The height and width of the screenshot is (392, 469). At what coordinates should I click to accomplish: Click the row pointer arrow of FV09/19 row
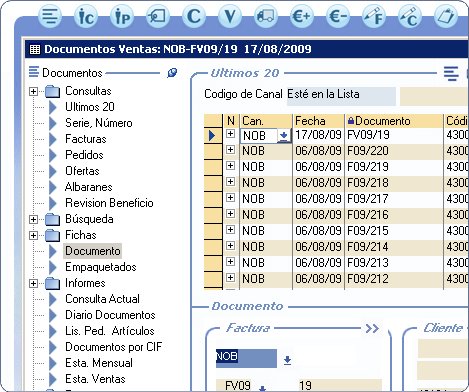(212, 136)
